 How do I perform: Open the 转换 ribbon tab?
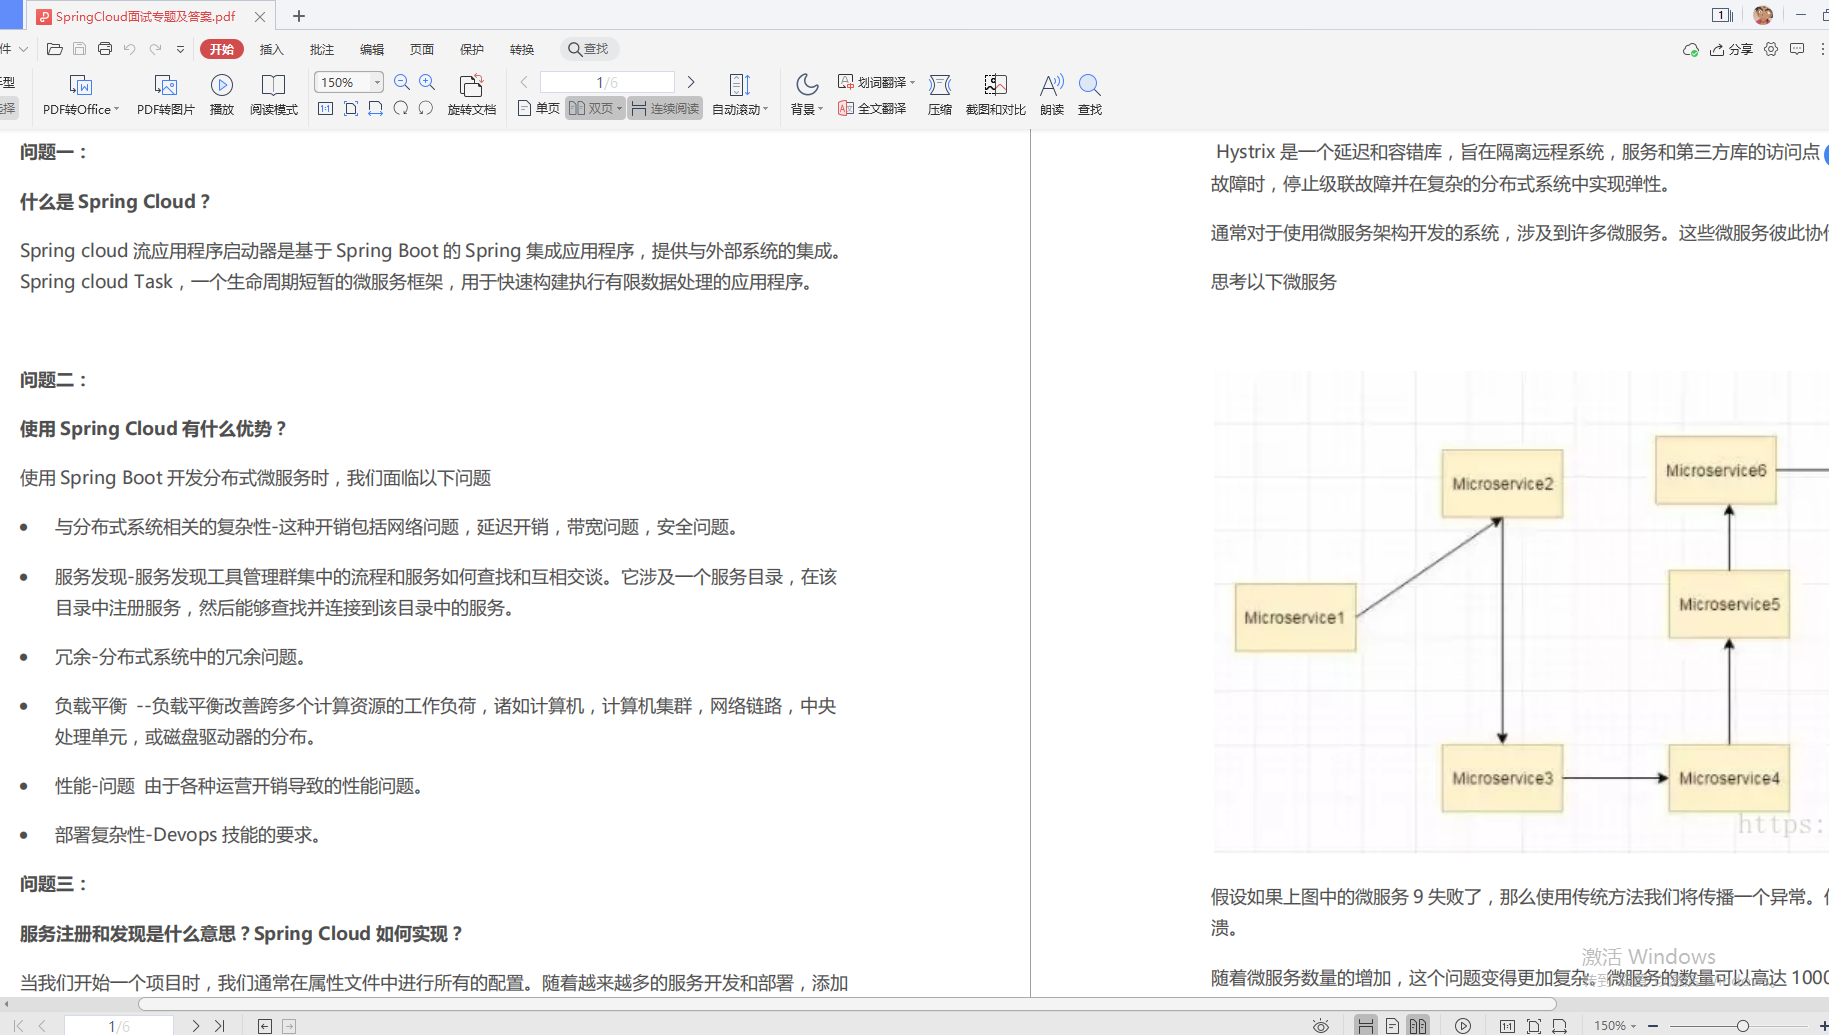tap(522, 49)
